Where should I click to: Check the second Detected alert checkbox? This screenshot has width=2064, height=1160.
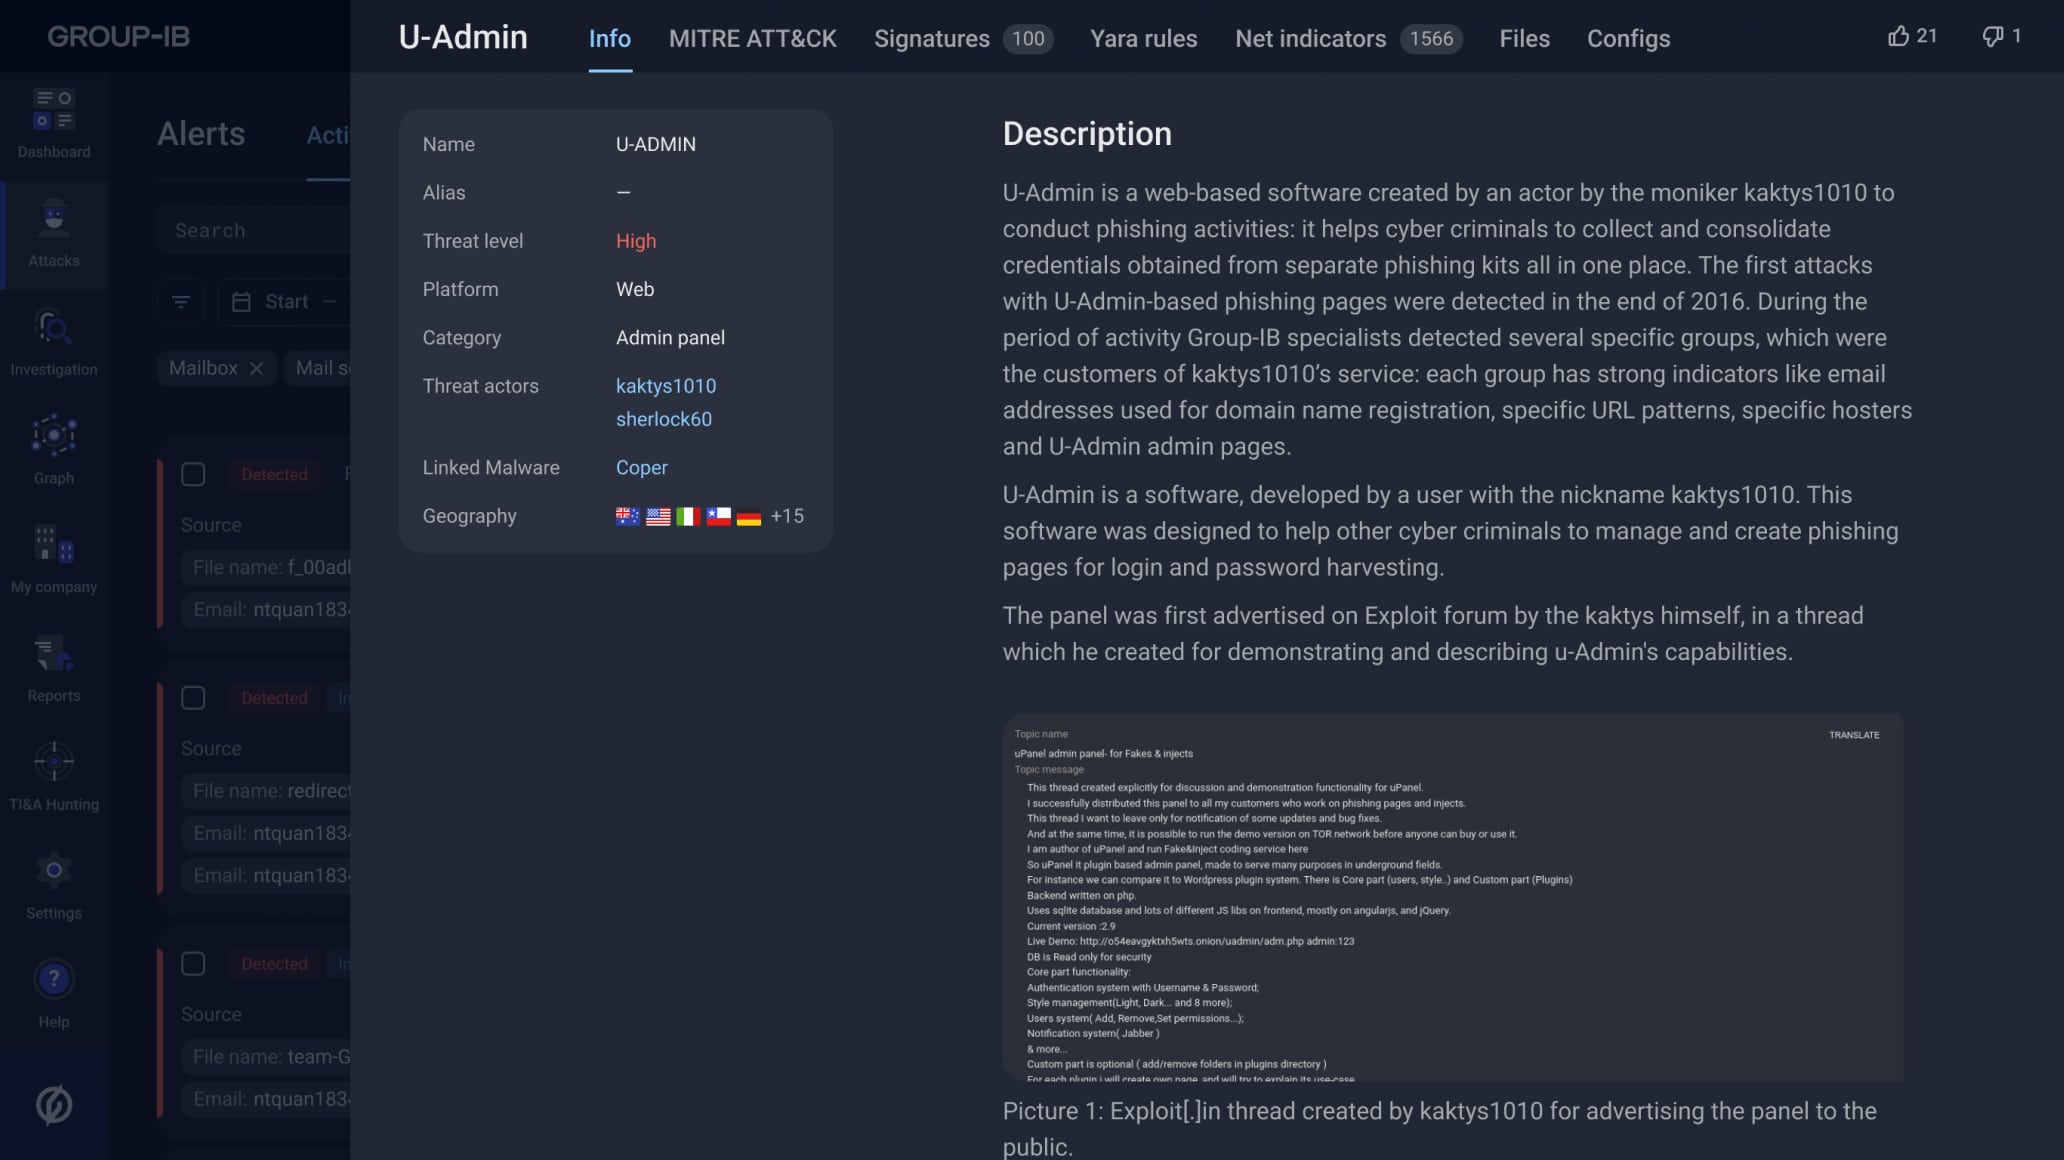point(193,698)
